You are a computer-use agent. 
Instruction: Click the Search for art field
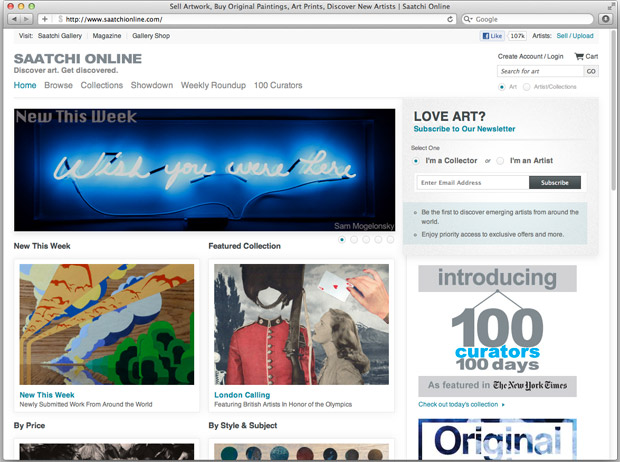[540, 71]
